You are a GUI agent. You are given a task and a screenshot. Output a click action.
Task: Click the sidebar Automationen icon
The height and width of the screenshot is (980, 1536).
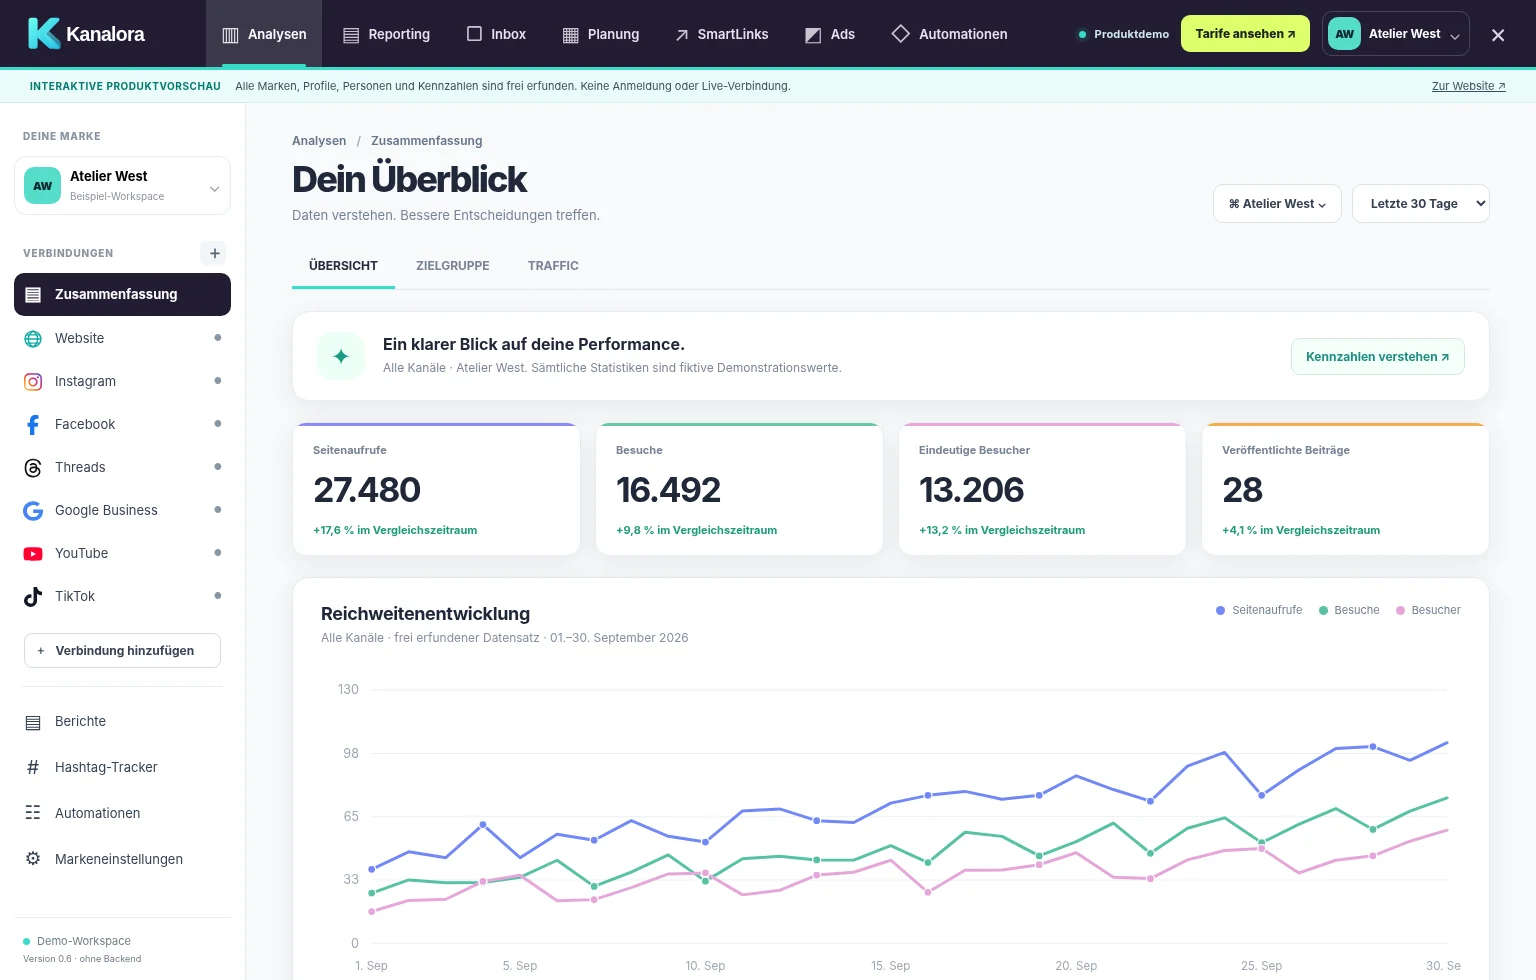33,813
